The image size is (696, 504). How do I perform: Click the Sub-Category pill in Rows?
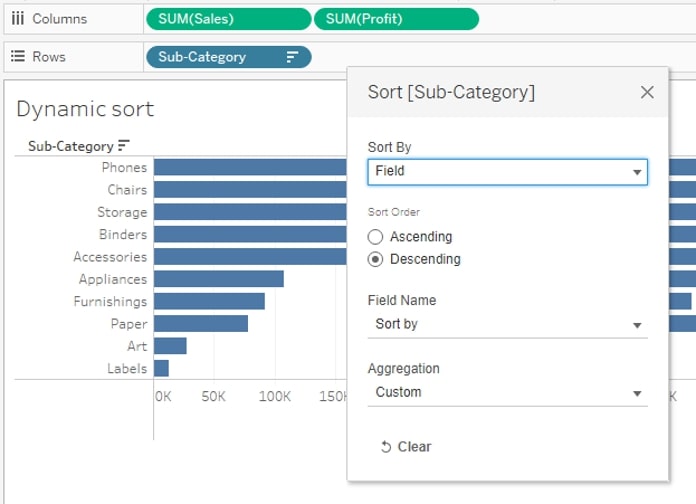(229, 57)
